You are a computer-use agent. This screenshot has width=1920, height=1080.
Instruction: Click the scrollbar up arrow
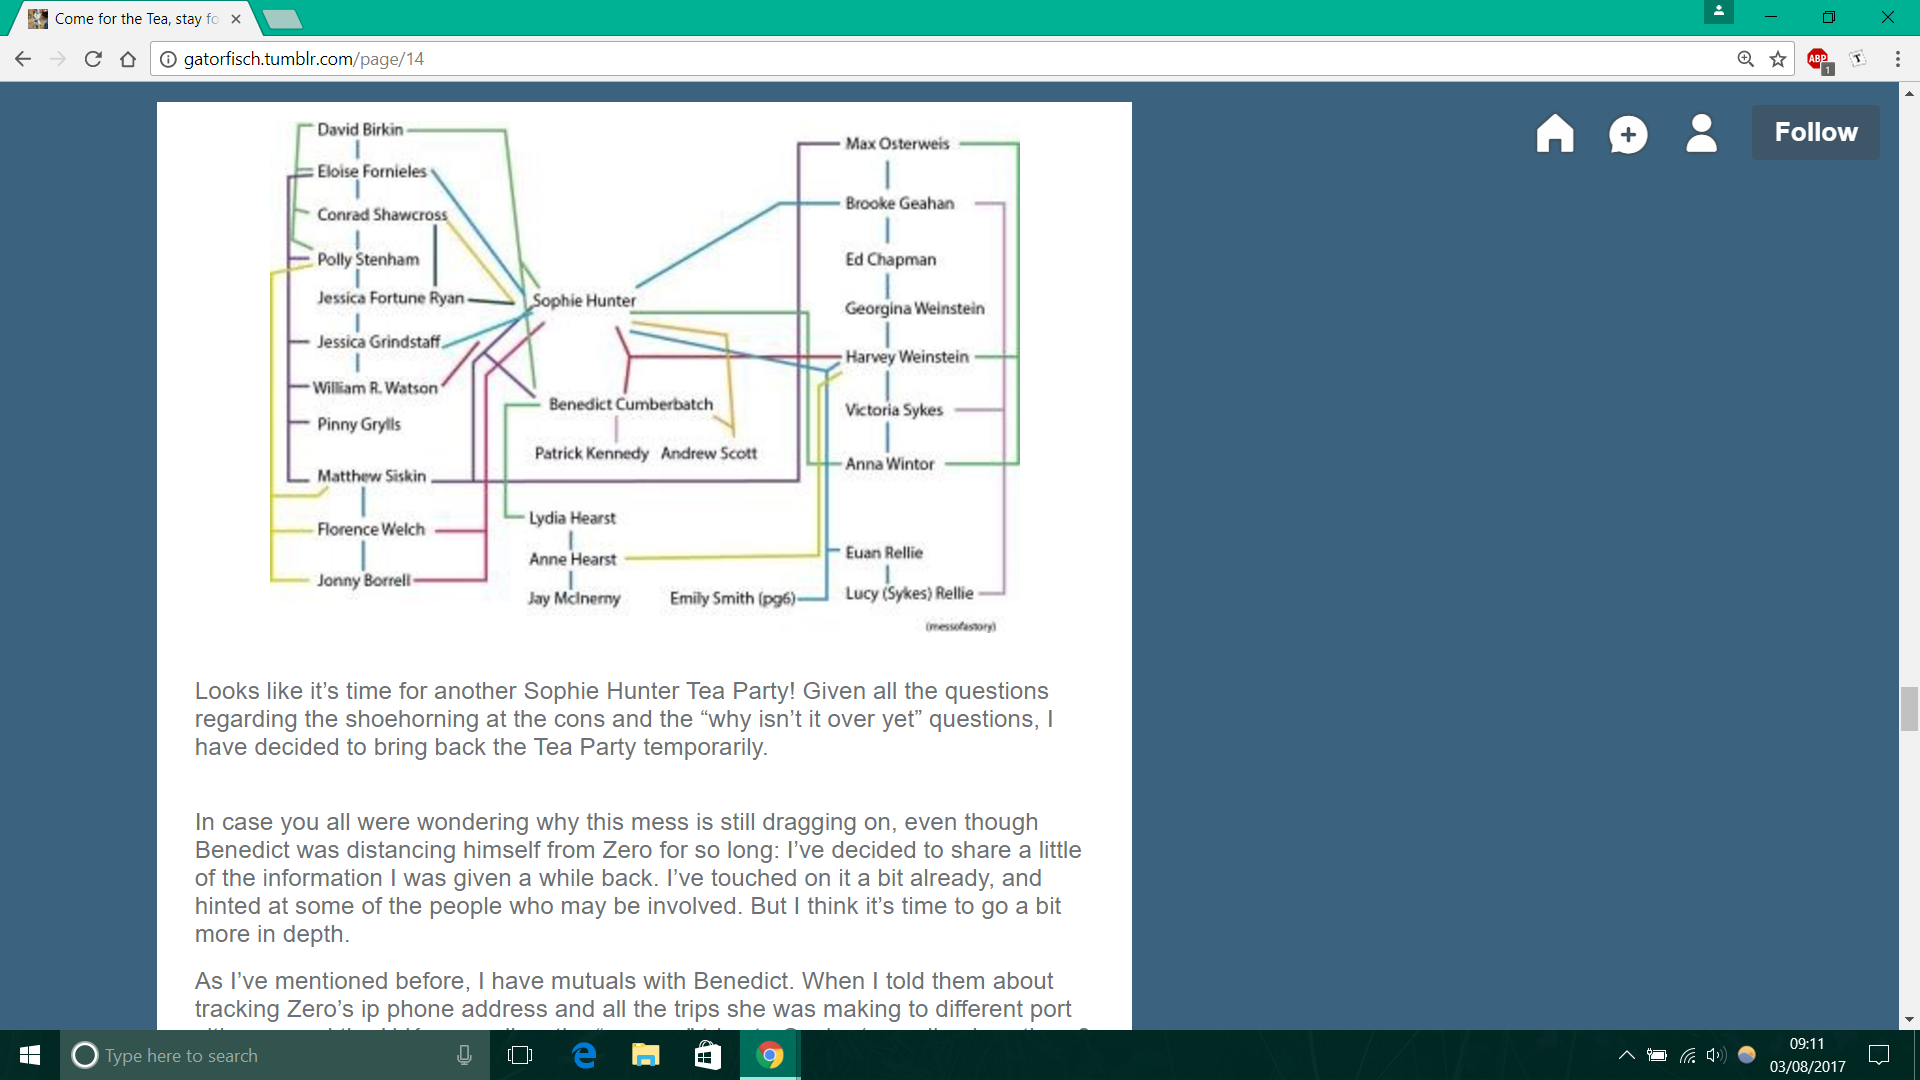click(1909, 93)
